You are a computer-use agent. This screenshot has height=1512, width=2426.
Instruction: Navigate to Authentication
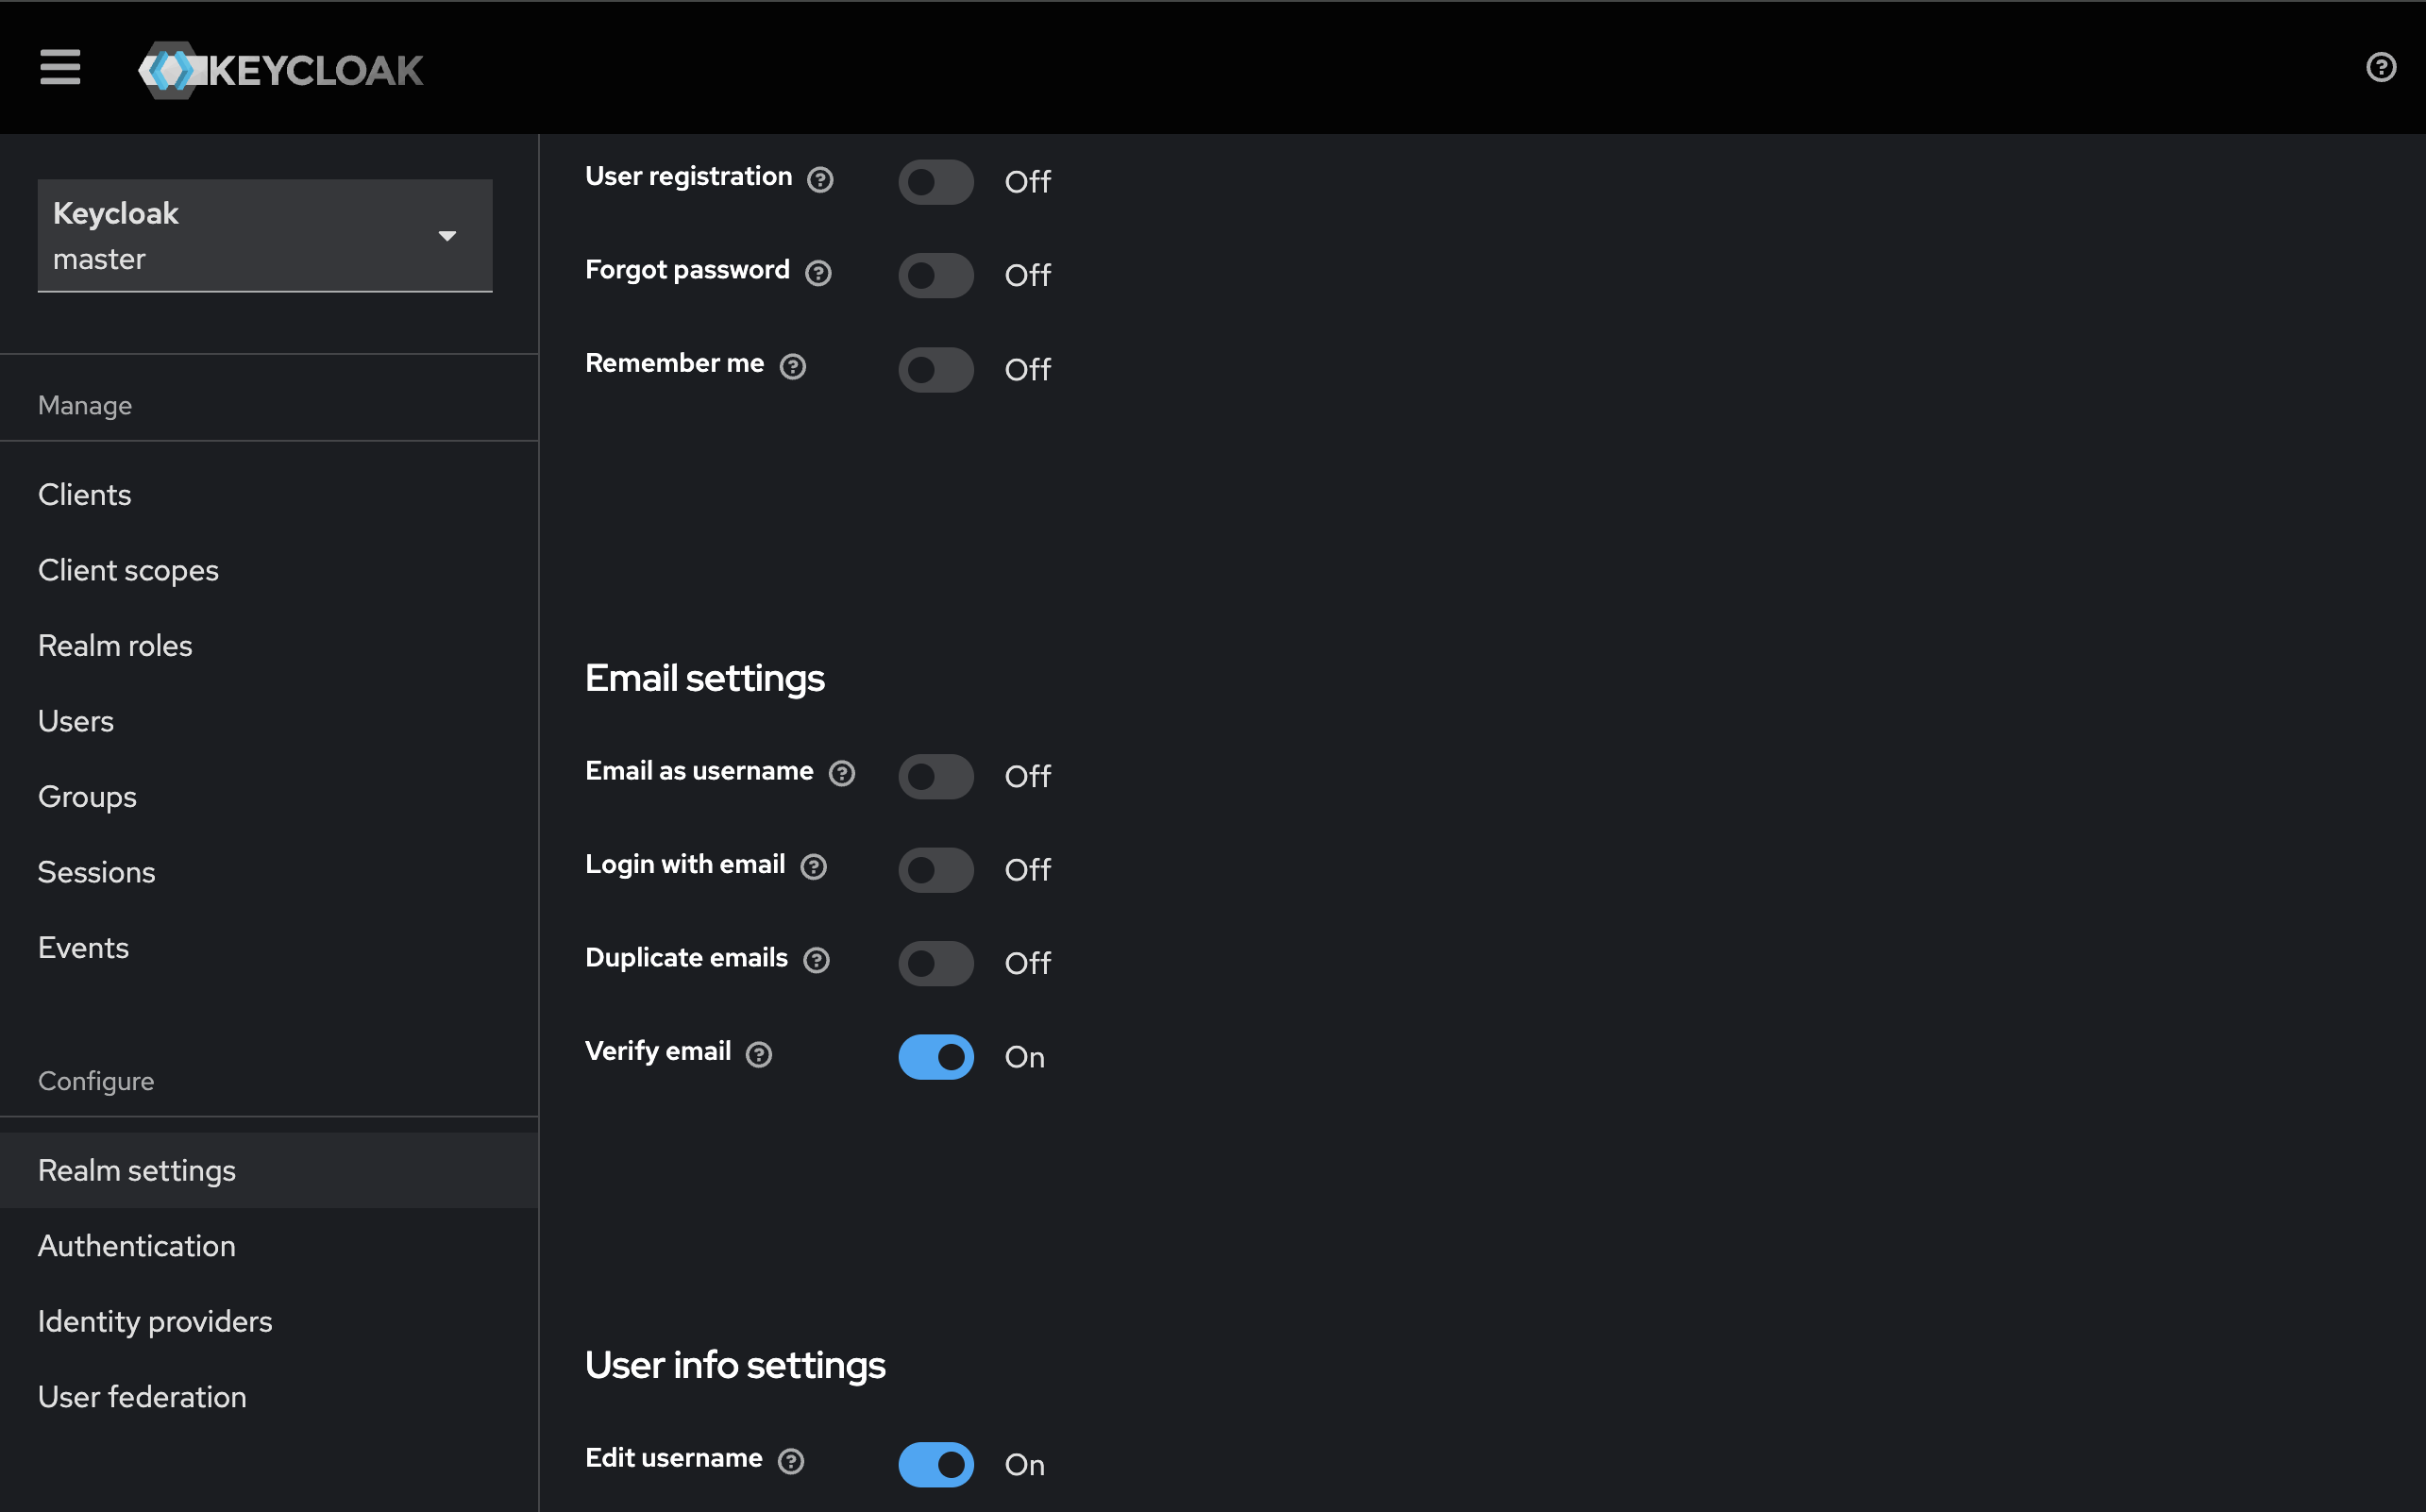coord(137,1246)
